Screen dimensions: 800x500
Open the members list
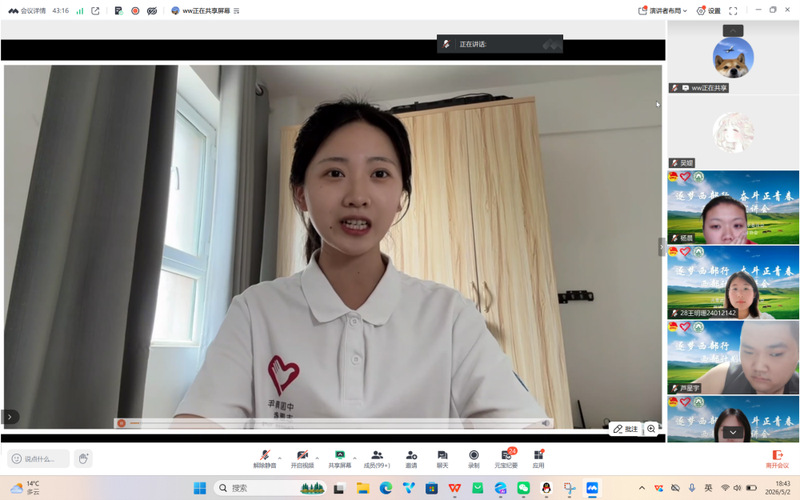tap(377, 458)
